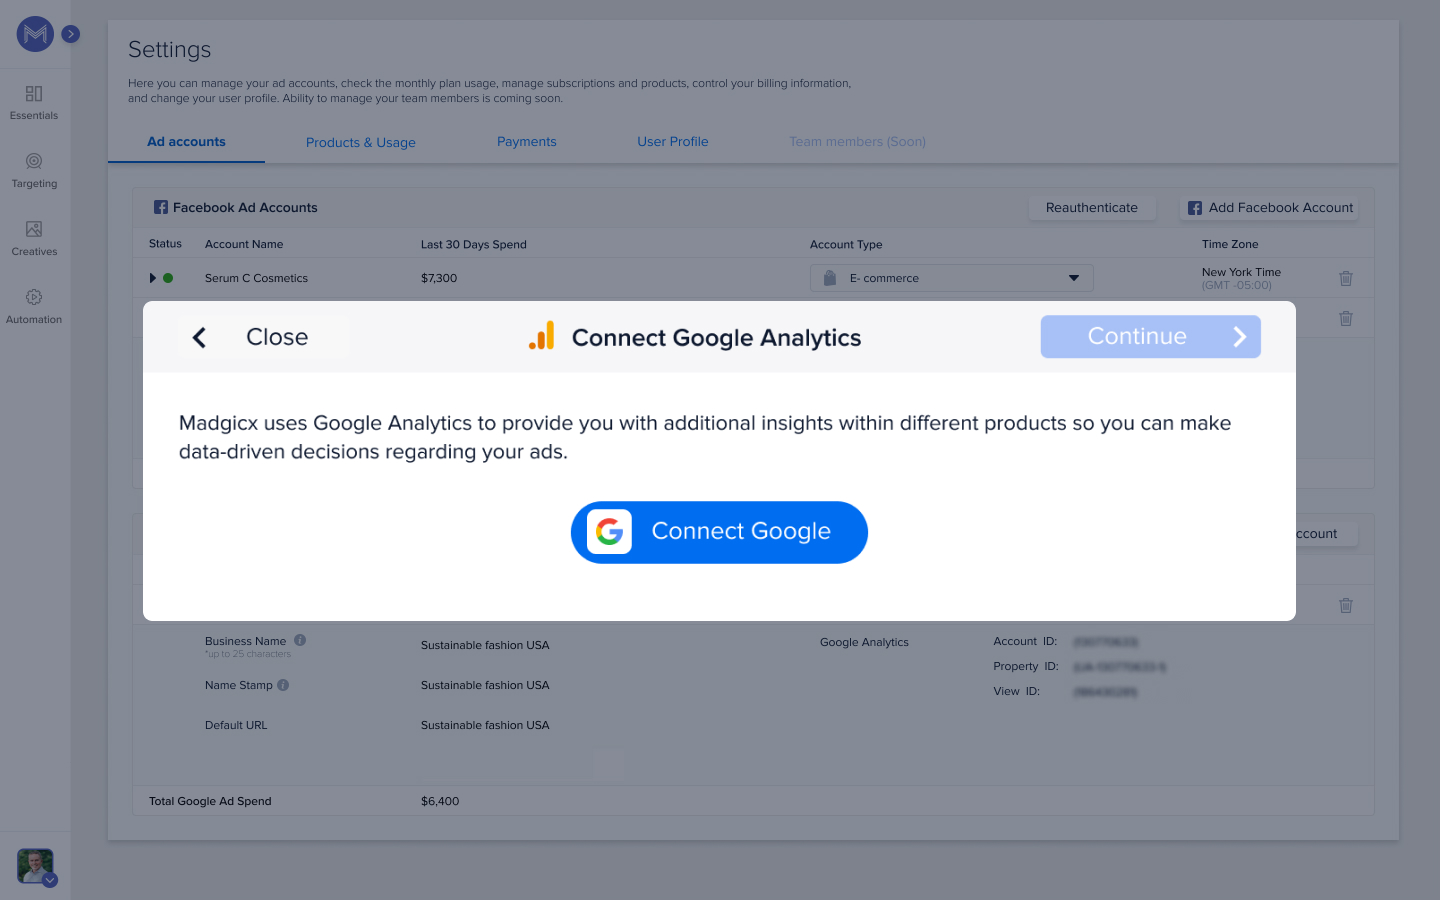Click the Default URL value field

485,725
